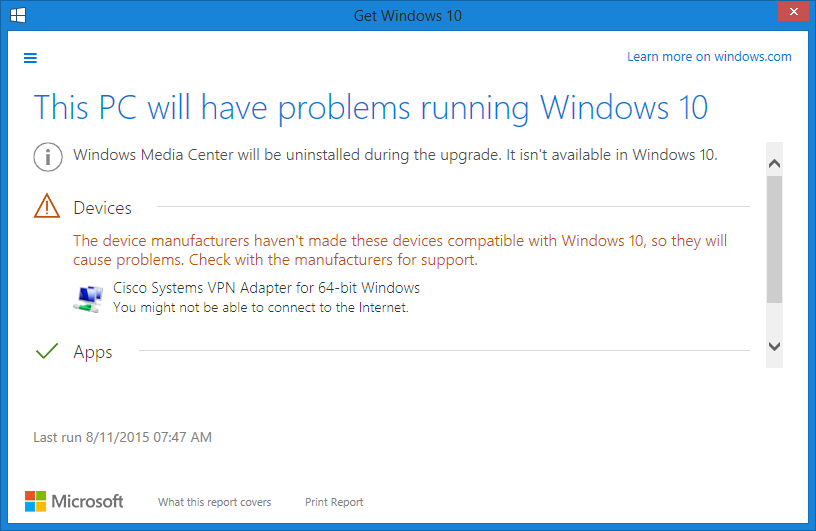Open Learn more on windows.com link
Image resolution: width=816 pixels, height=531 pixels.
[x=709, y=57]
